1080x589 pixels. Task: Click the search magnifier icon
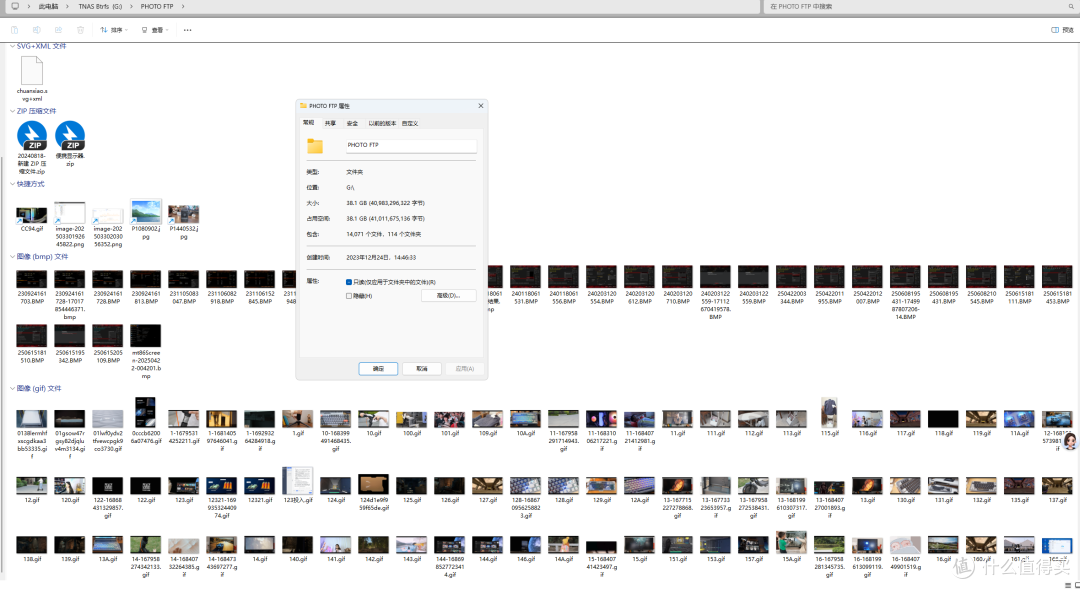tap(1071, 6)
